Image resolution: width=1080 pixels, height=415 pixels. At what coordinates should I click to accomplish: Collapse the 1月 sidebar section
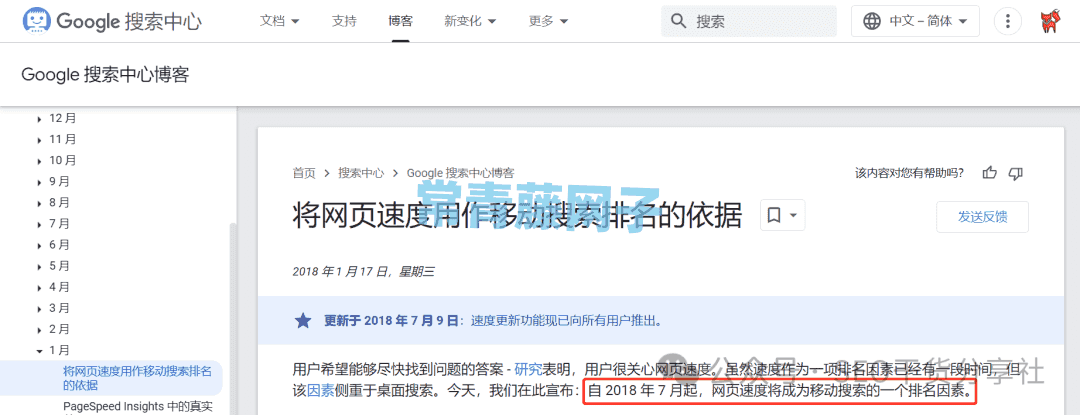pyautogui.click(x=53, y=350)
